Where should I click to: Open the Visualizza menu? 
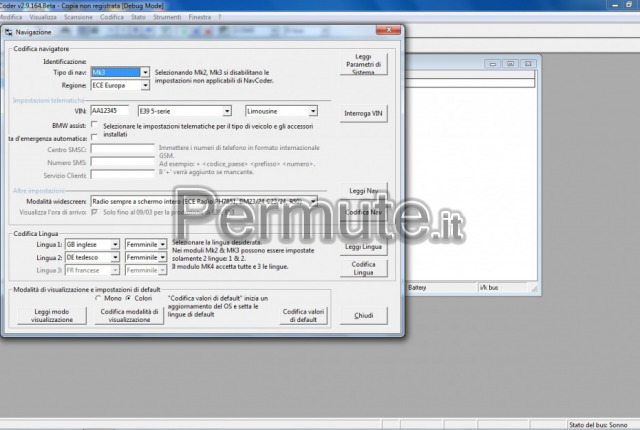coord(43,17)
